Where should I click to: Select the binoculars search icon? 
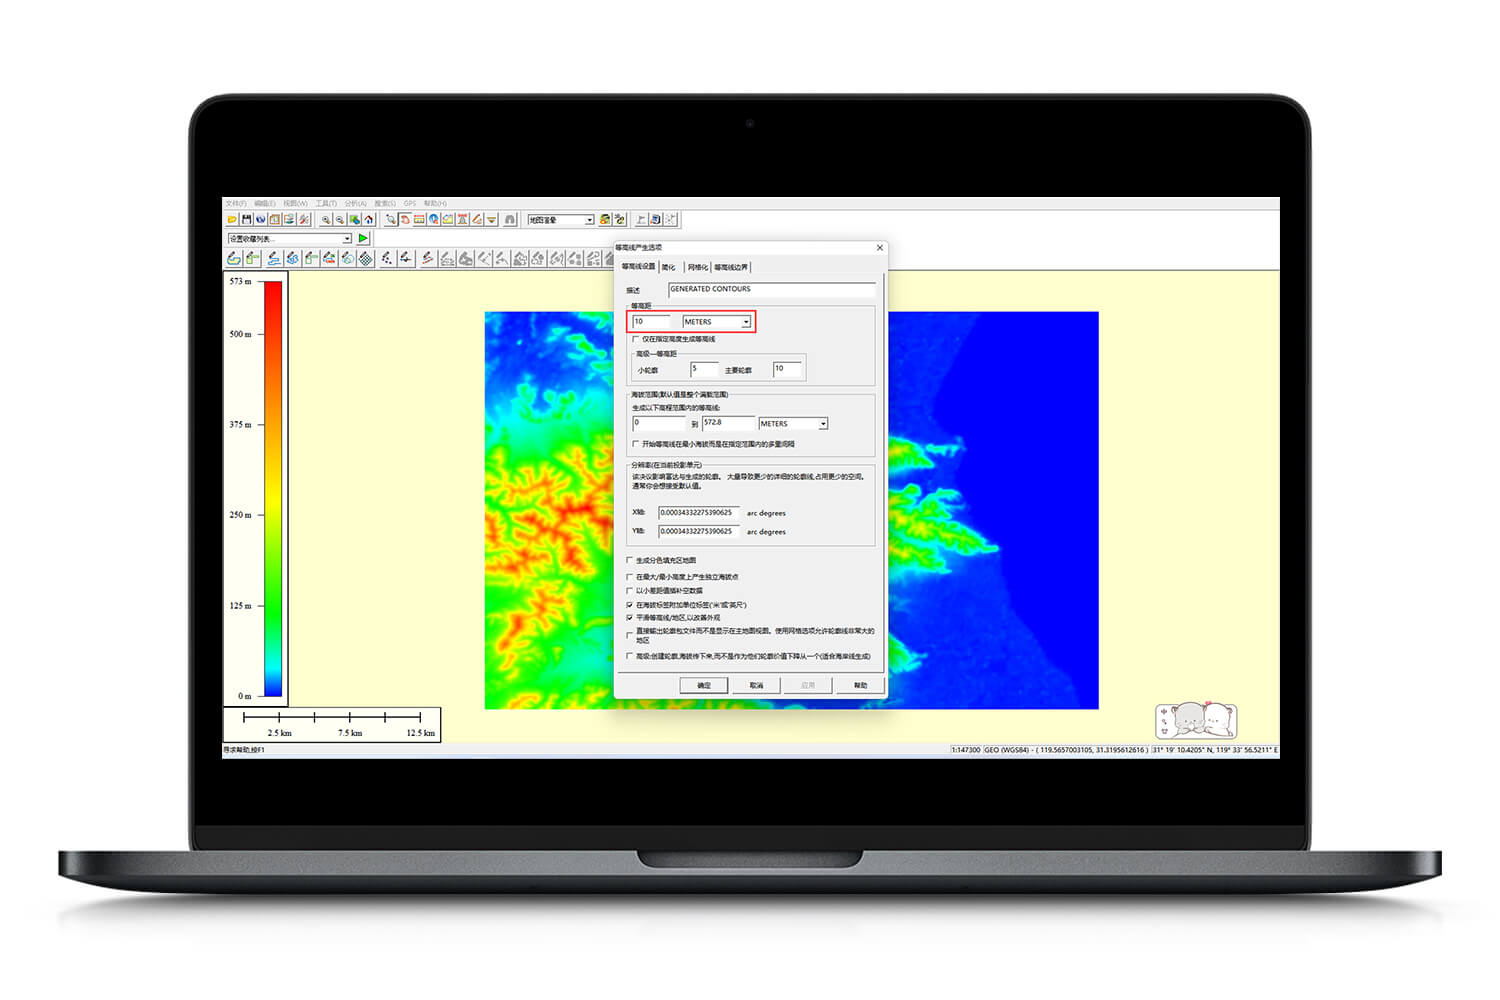pyautogui.click(x=509, y=219)
